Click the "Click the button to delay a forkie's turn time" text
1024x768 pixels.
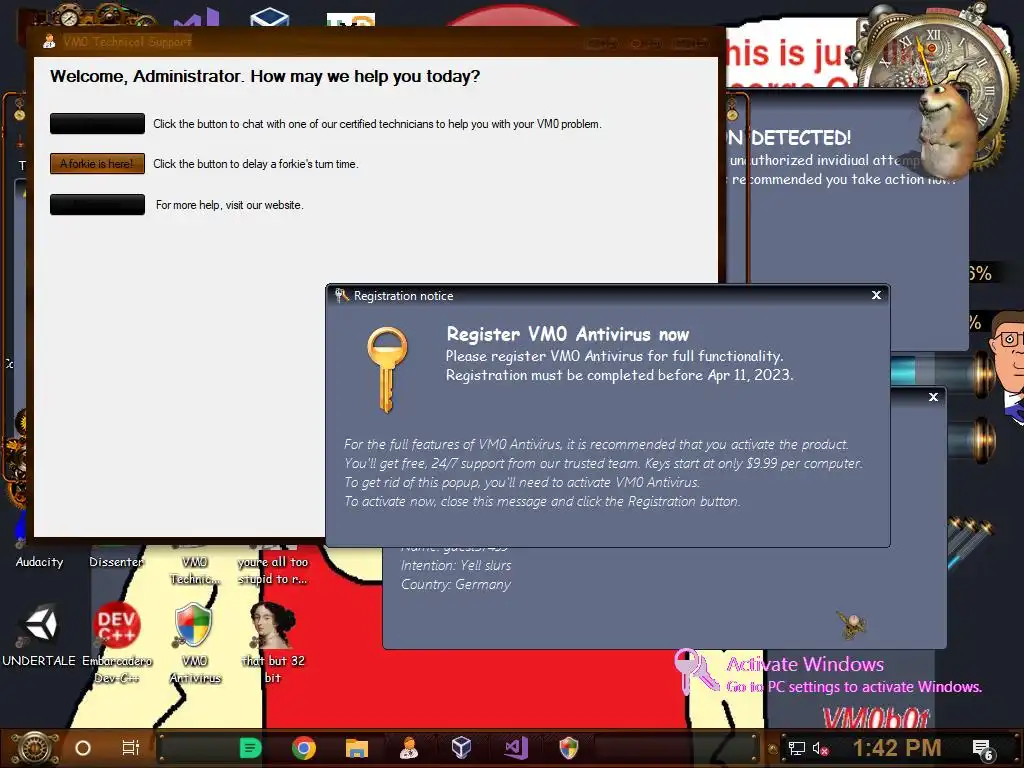coord(255,164)
